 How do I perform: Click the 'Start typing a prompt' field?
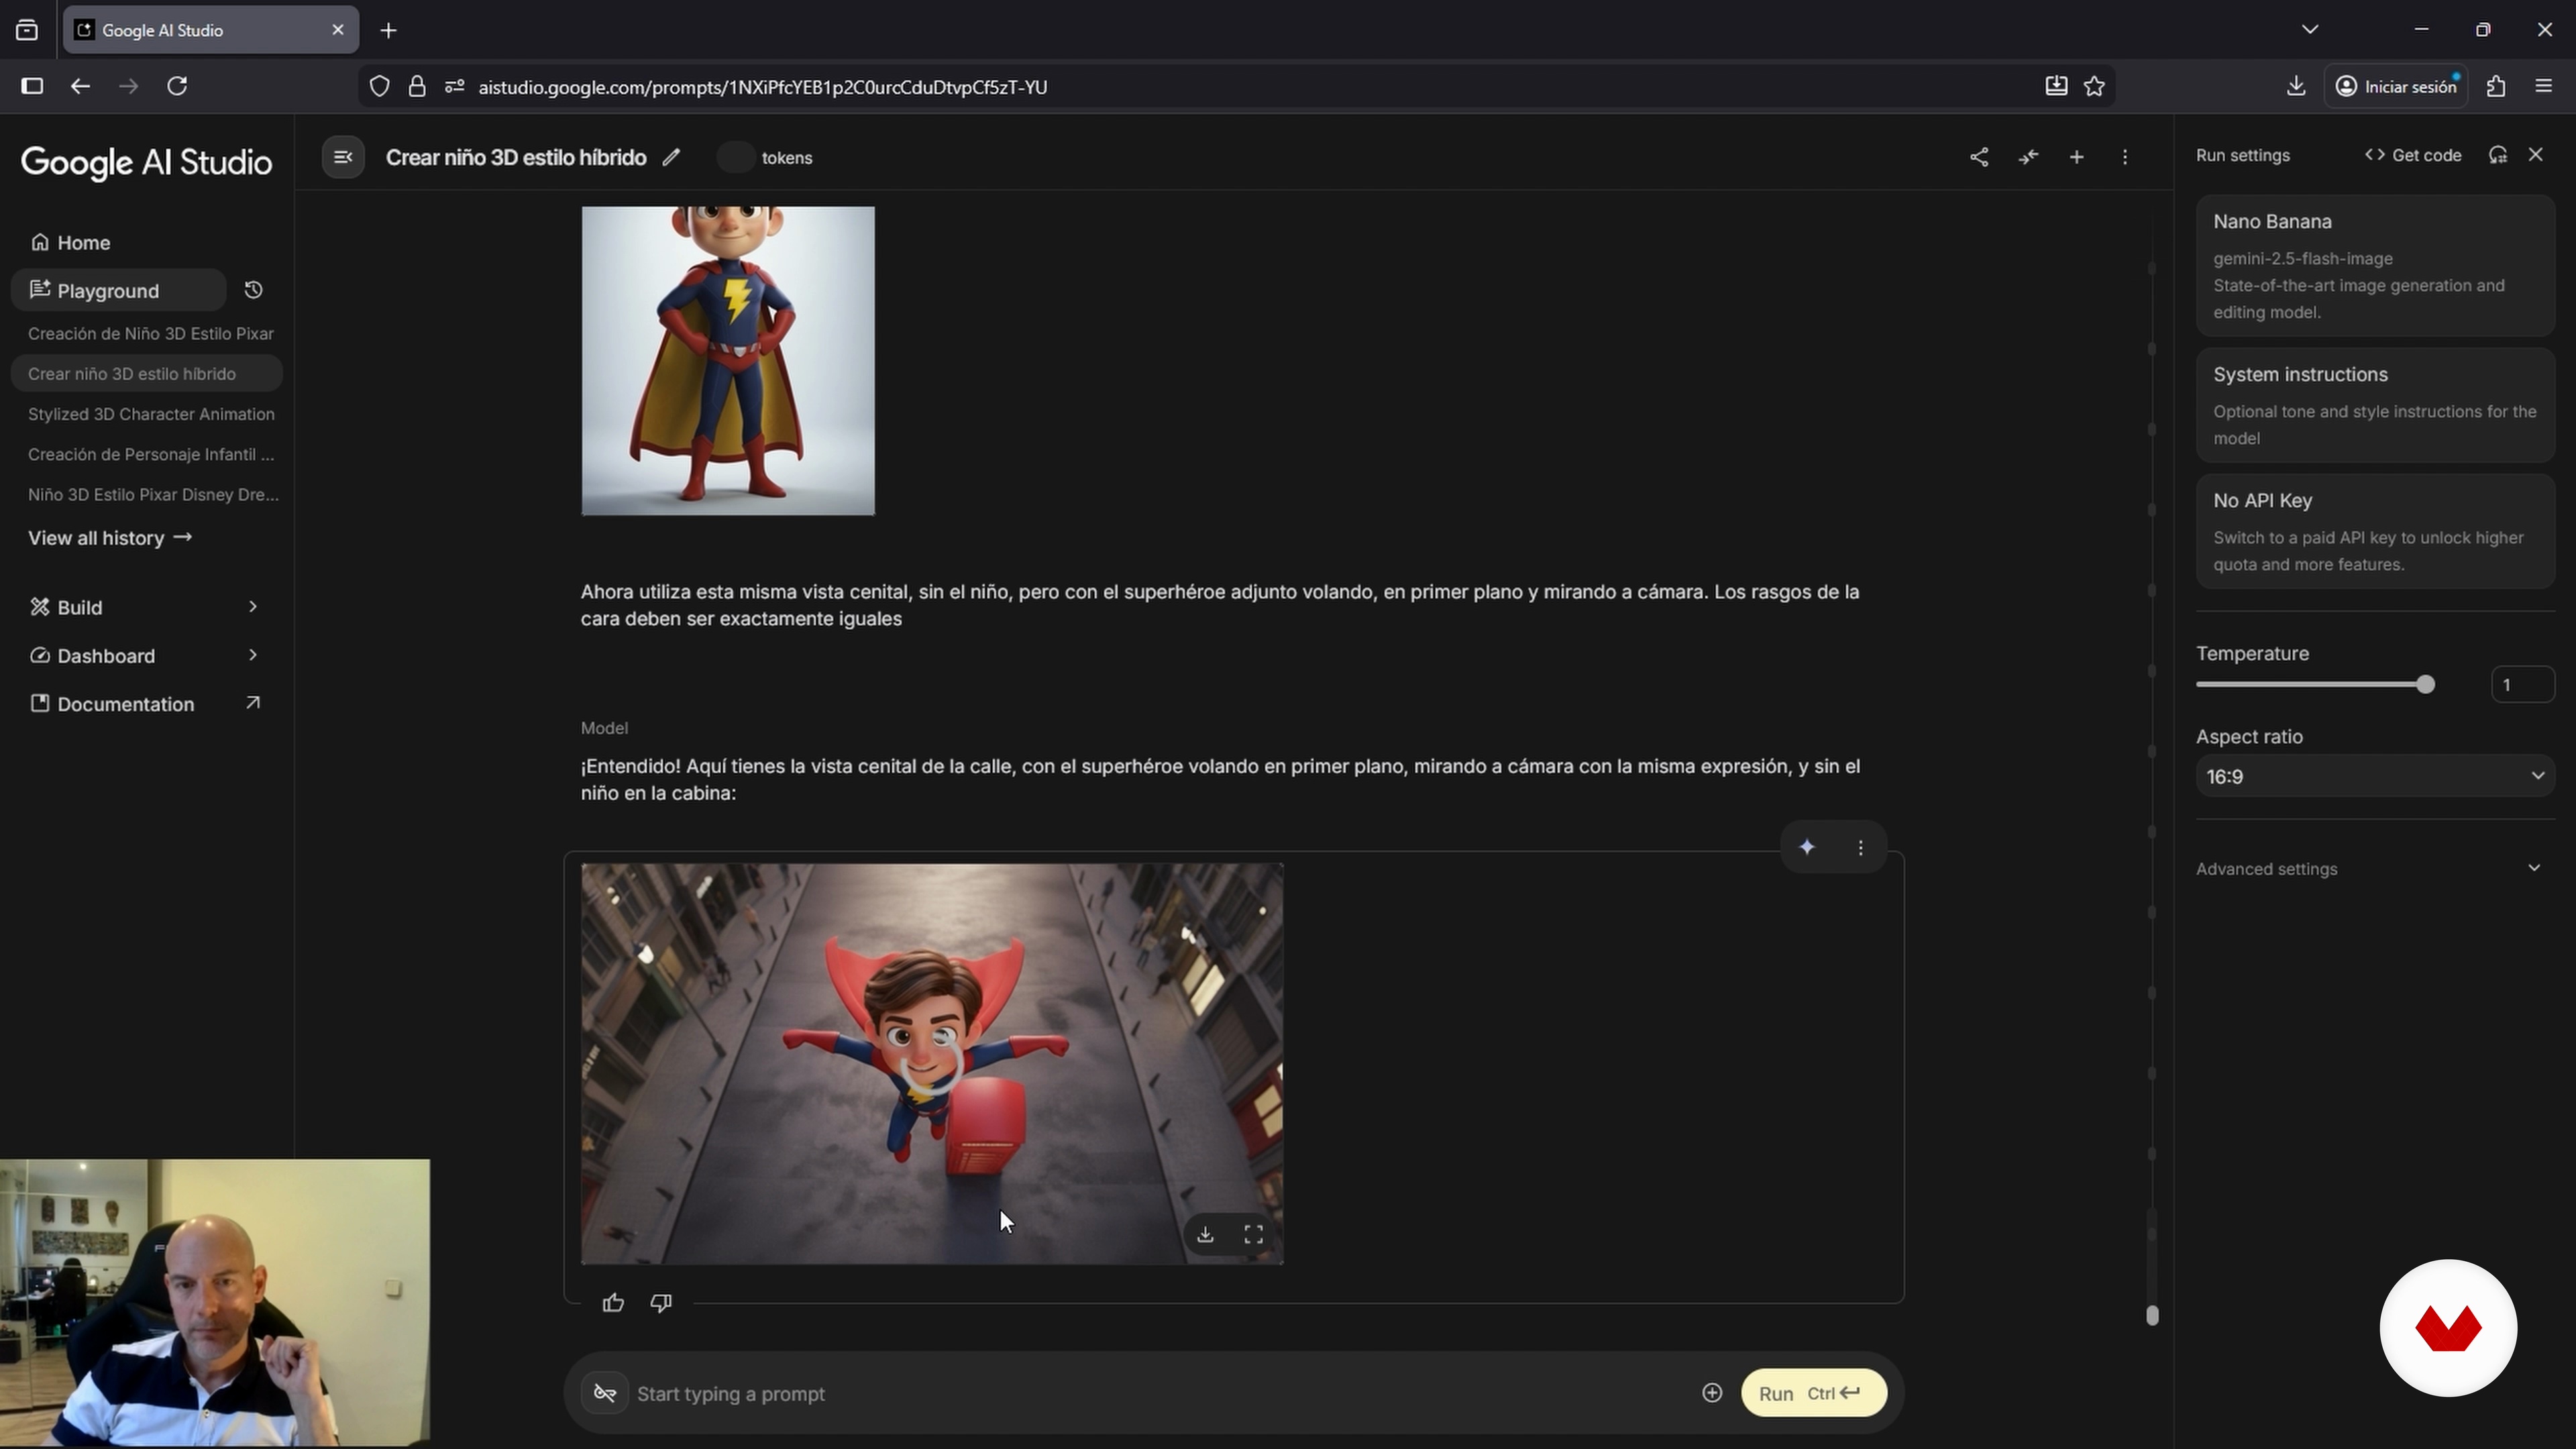coord(1160,1393)
